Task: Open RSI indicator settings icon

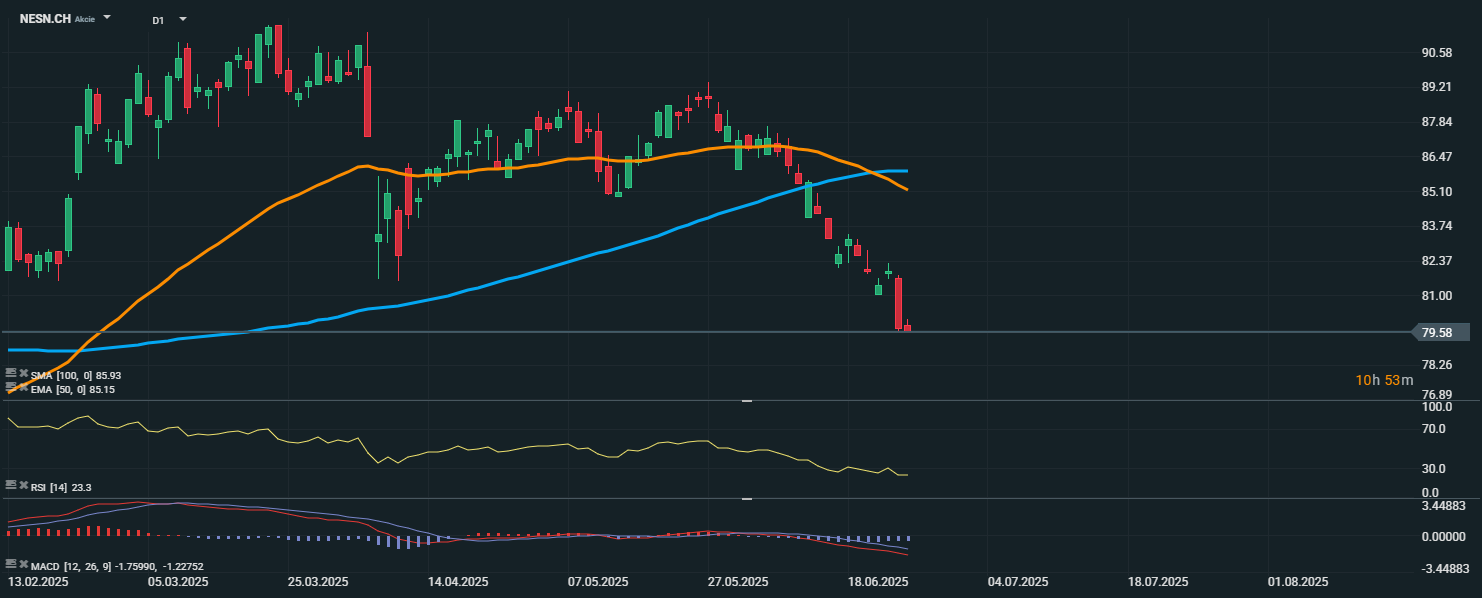Action: tap(11, 485)
